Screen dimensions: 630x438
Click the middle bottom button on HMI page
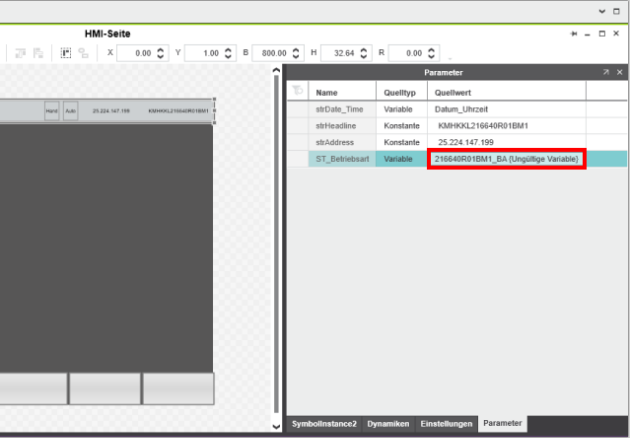click(x=105, y=389)
